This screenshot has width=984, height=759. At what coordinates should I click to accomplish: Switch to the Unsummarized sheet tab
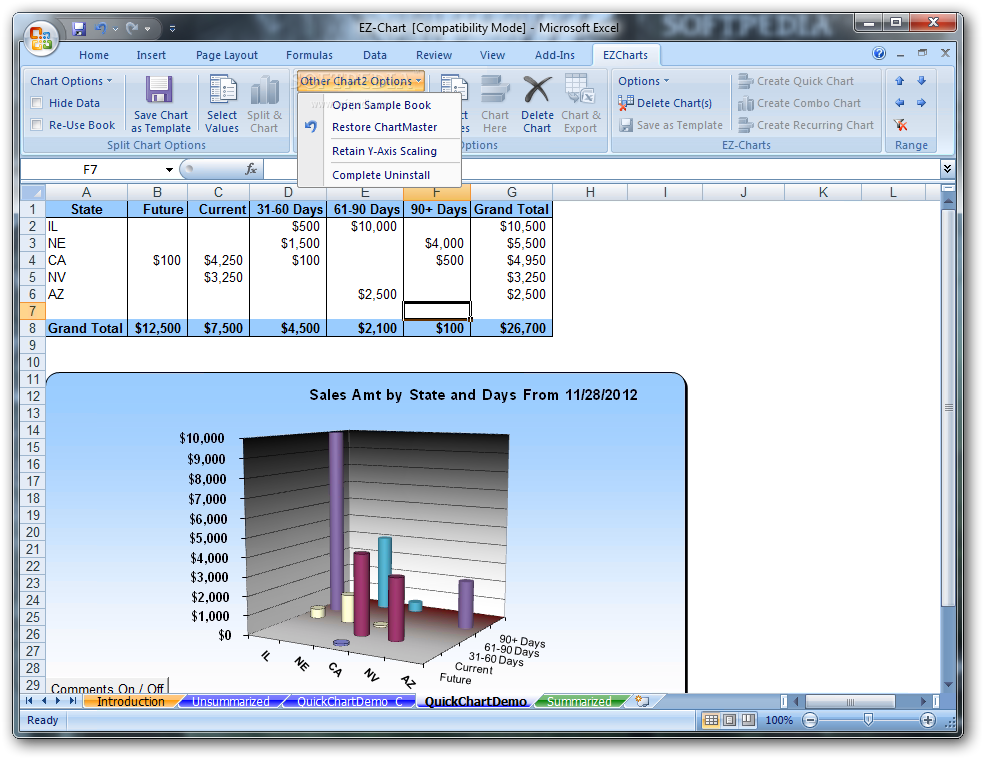click(230, 701)
